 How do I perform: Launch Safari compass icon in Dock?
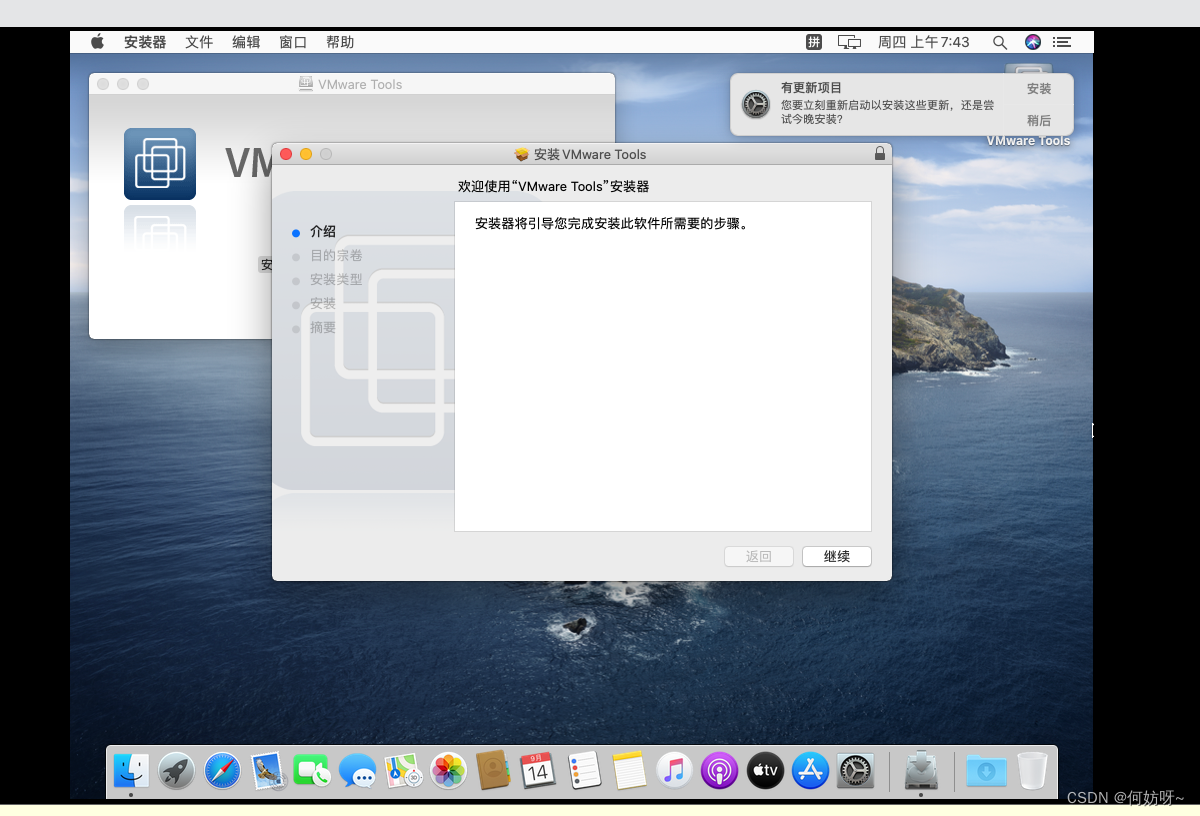222,771
